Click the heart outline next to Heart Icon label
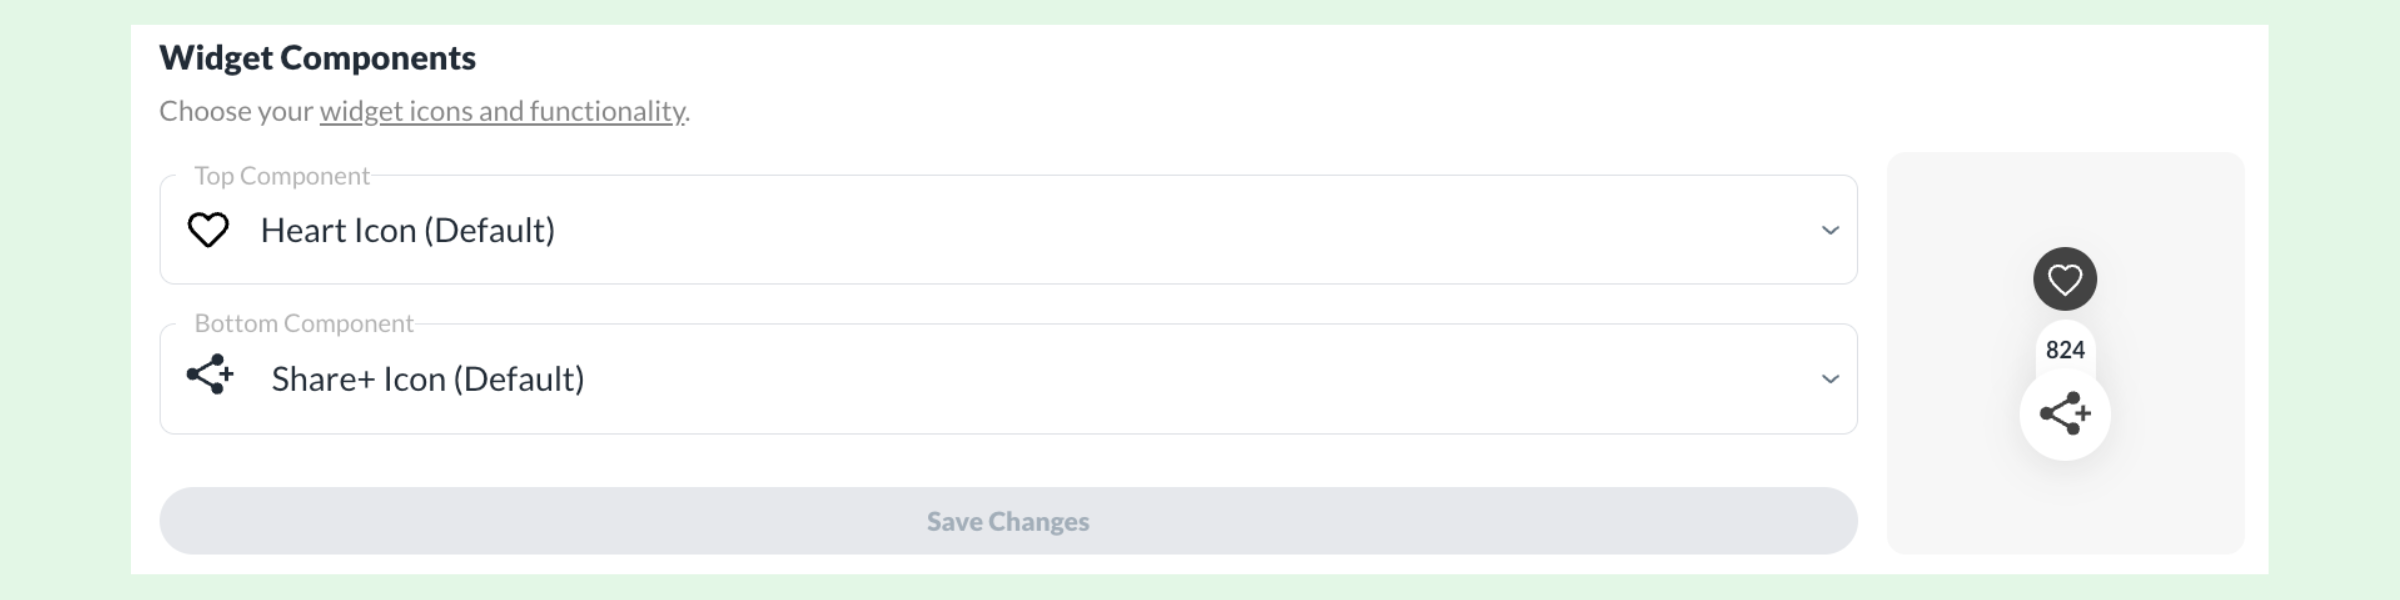Image resolution: width=2400 pixels, height=600 pixels. [208, 229]
